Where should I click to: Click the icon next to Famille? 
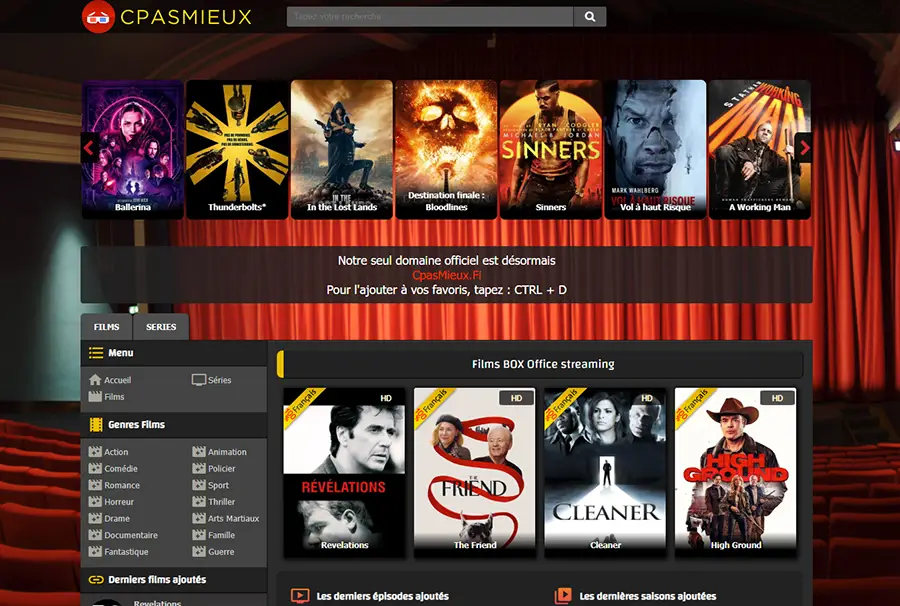pyautogui.click(x=199, y=535)
